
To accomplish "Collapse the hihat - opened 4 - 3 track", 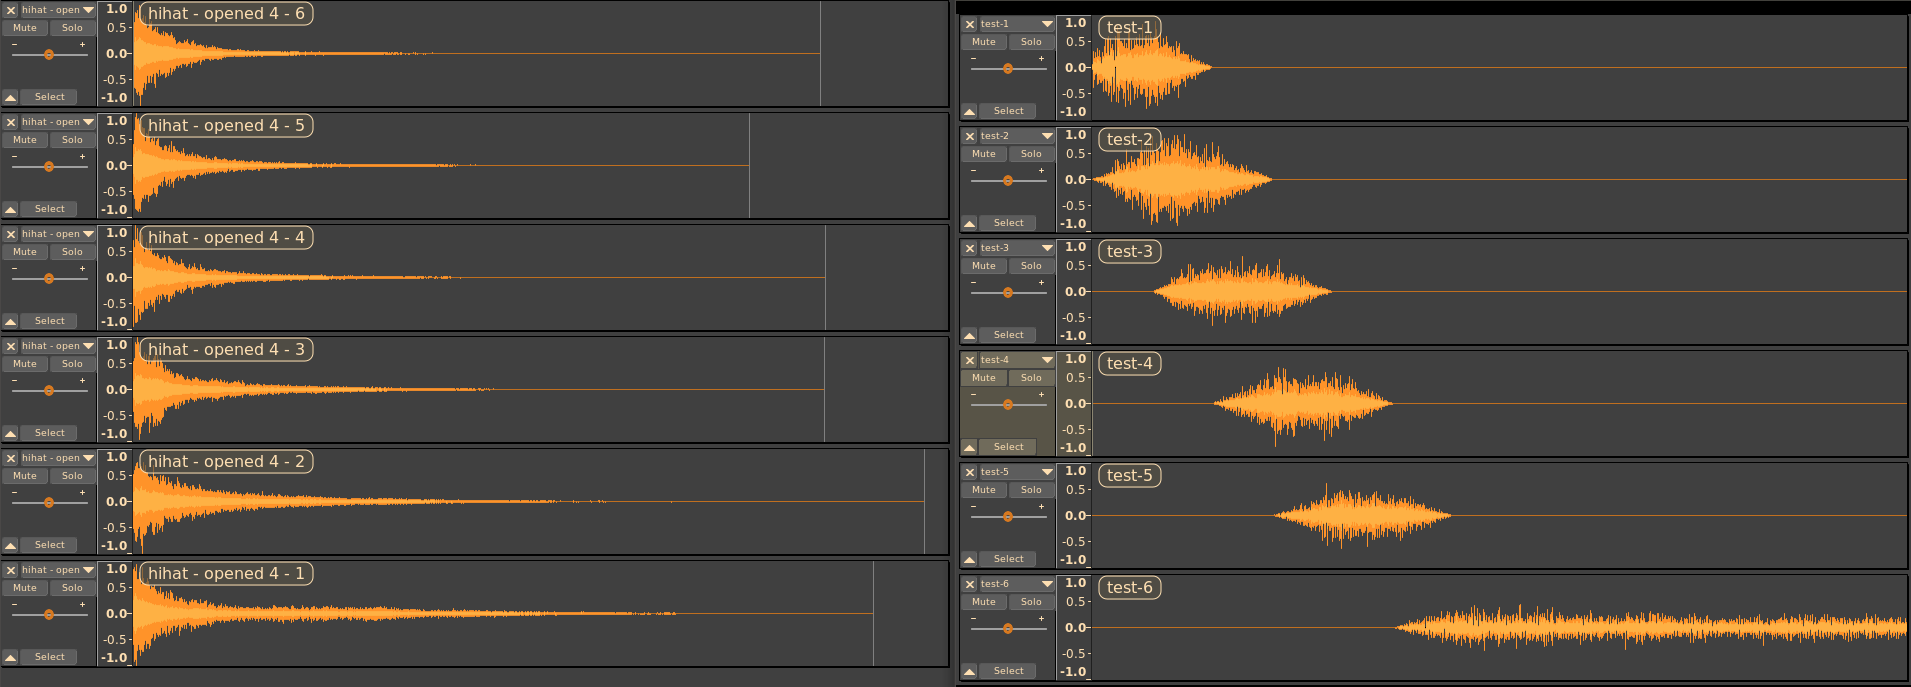I will (11, 433).
